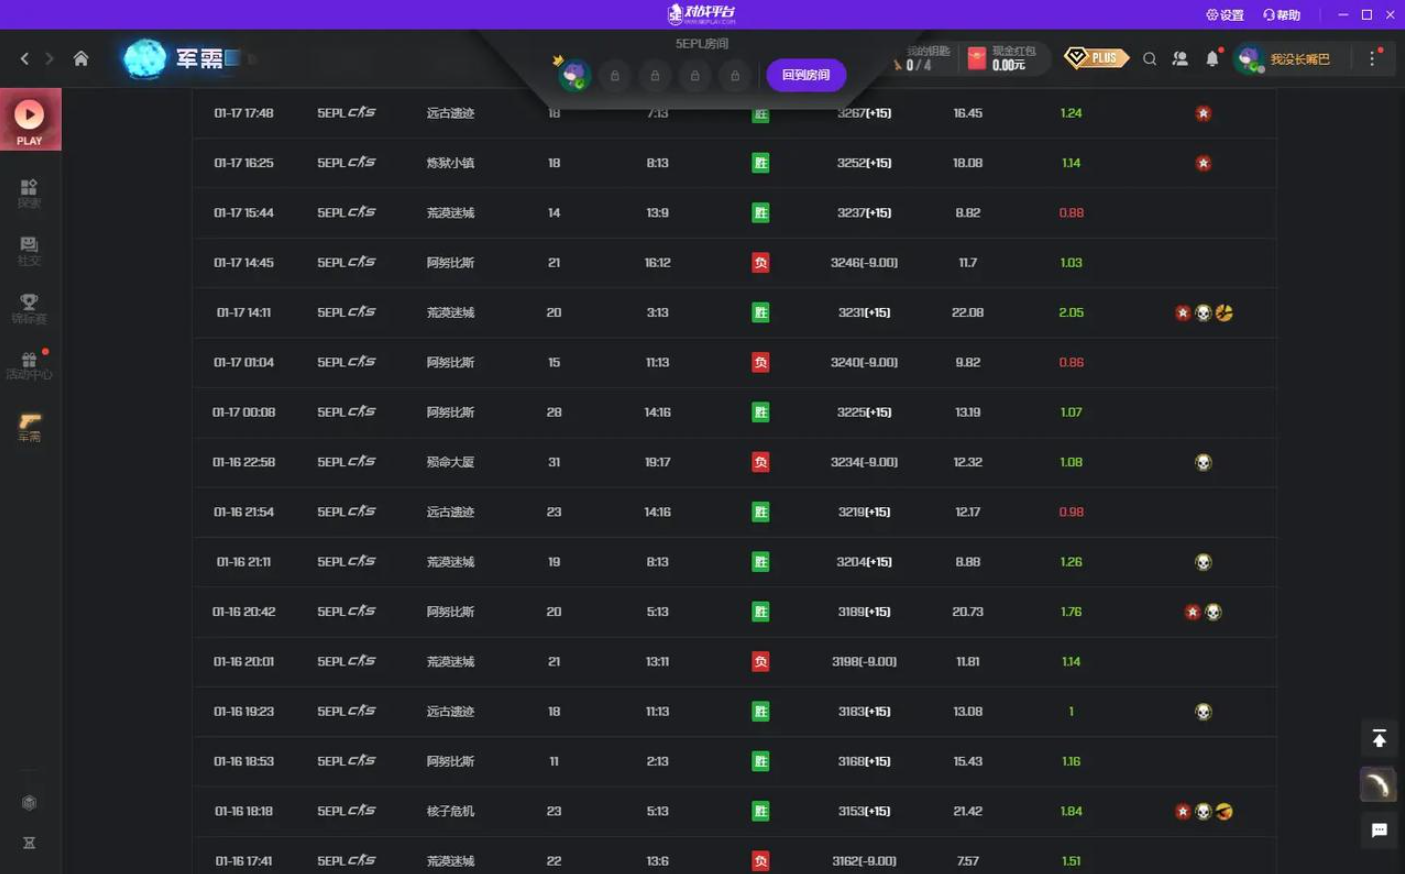Image resolution: width=1405 pixels, height=874 pixels.
Task: Click the score 3153(+15)
Action: coord(864,811)
